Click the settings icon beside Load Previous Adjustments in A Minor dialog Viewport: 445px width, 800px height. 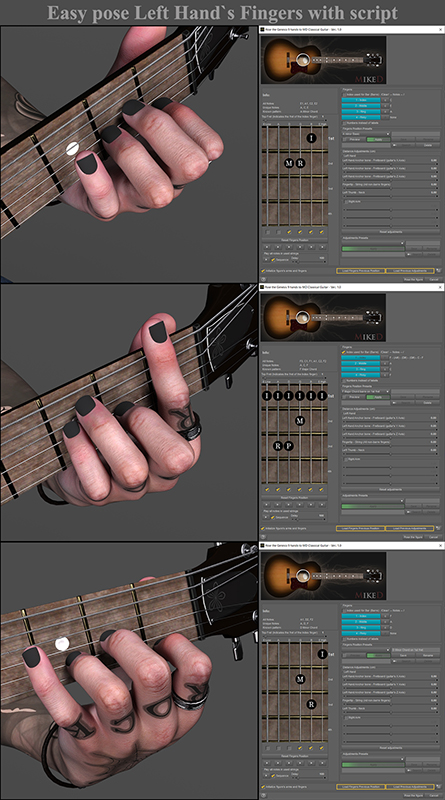(438, 270)
